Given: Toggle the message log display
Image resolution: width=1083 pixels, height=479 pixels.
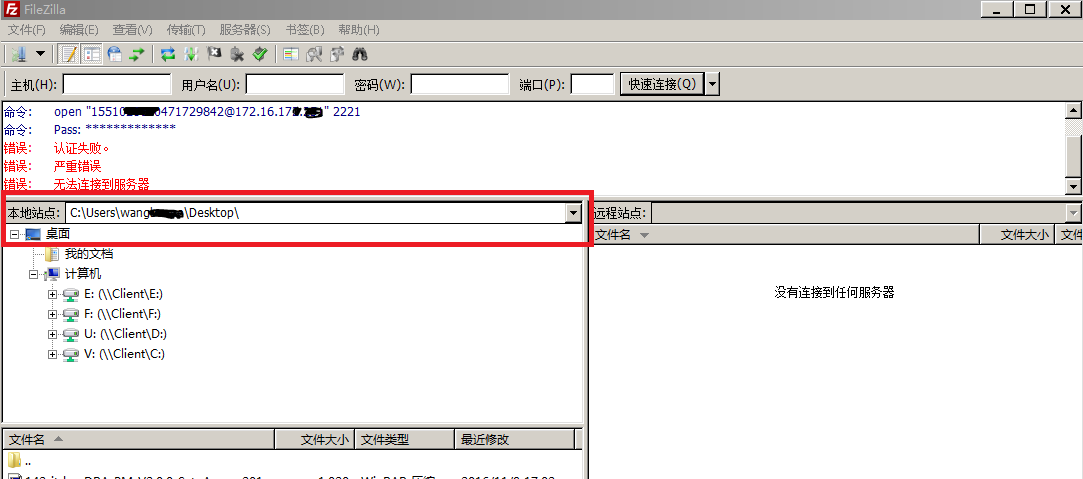Looking at the screenshot, I should coord(68,54).
